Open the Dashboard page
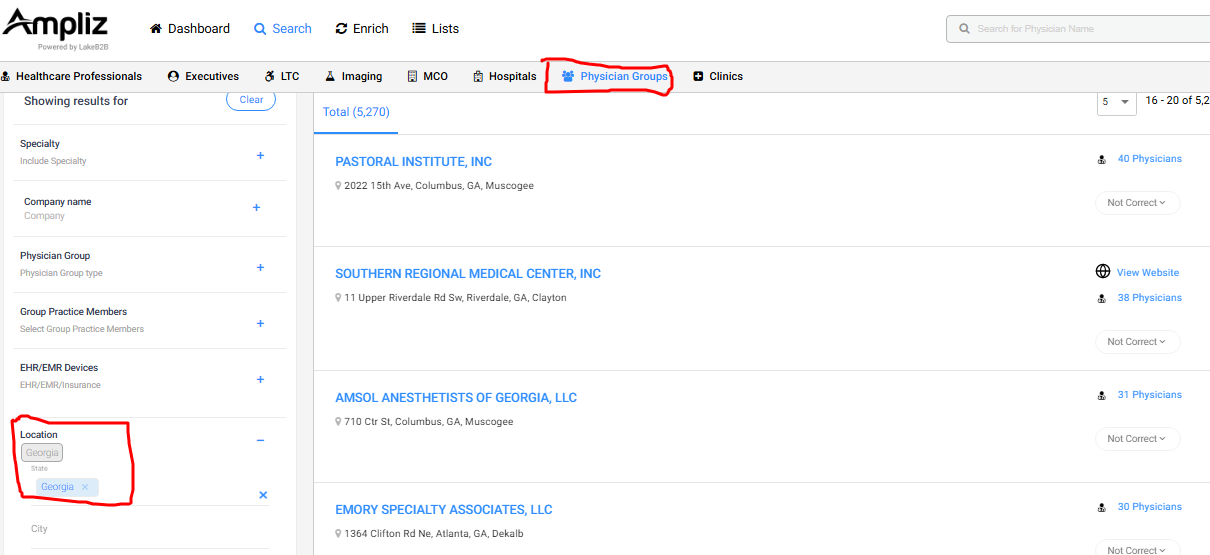Image resolution: width=1210 pixels, height=555 pixels. [x=190, y=29]
